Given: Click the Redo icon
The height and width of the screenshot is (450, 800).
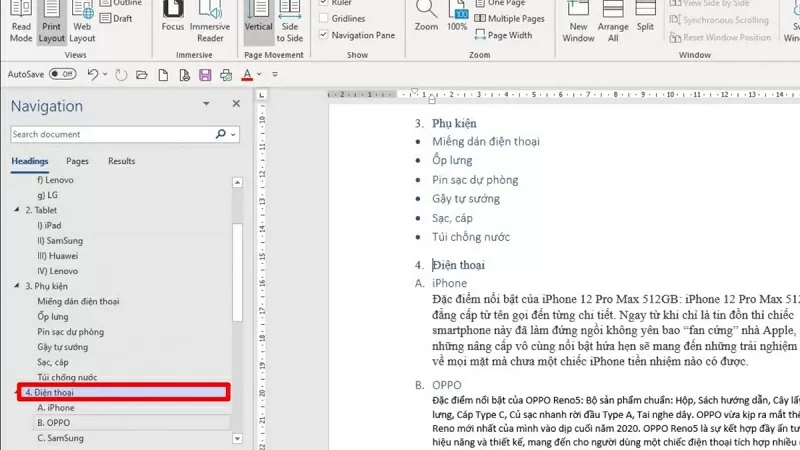Looking at the screenshot, I should (121, 75).
